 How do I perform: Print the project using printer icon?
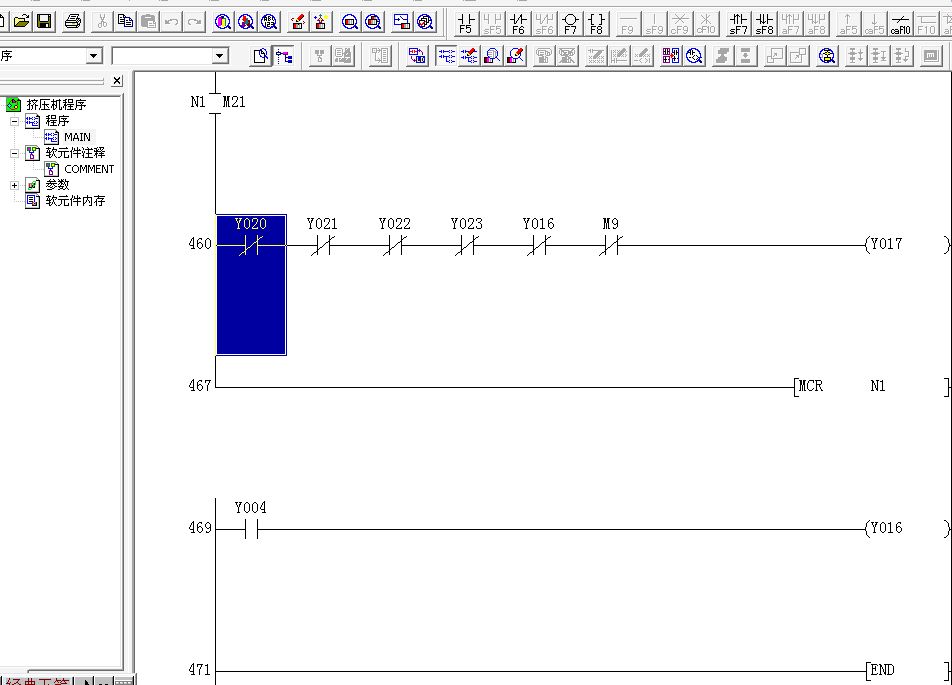click(x=73, y=21)
